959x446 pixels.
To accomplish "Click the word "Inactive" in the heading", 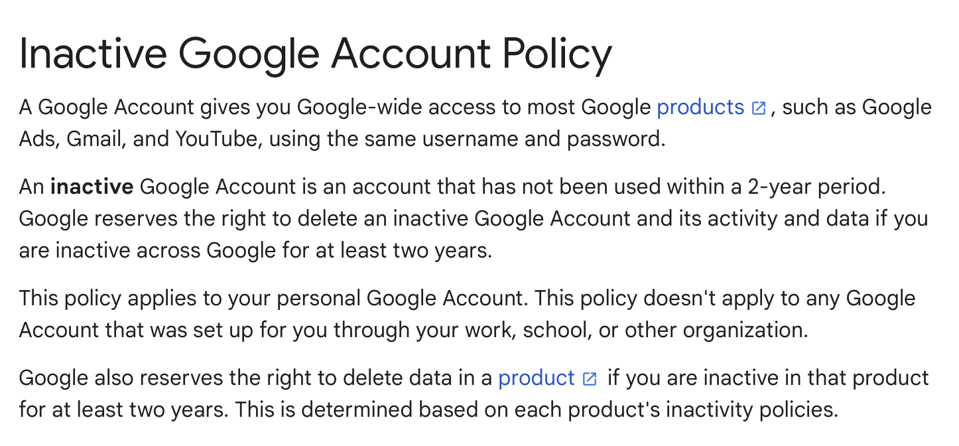I will click(x=92, y=53).
